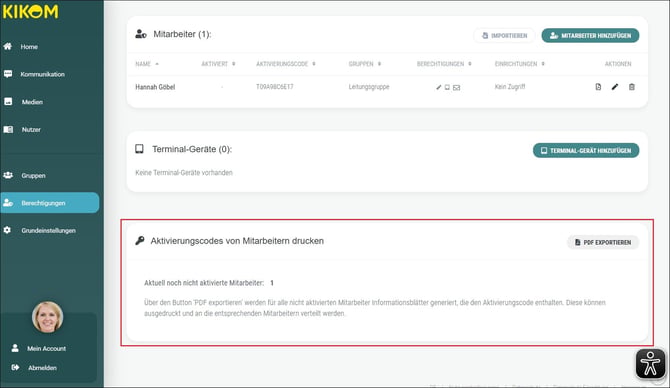Click the Kein Zugriff cell
670x388 pixels.
pyautogui.click(x=510, y=87)
